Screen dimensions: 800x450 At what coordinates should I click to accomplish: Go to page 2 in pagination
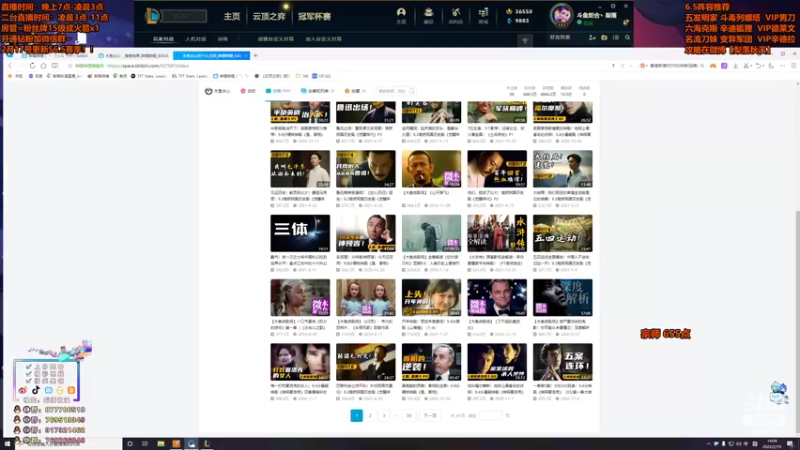[370, 415]
